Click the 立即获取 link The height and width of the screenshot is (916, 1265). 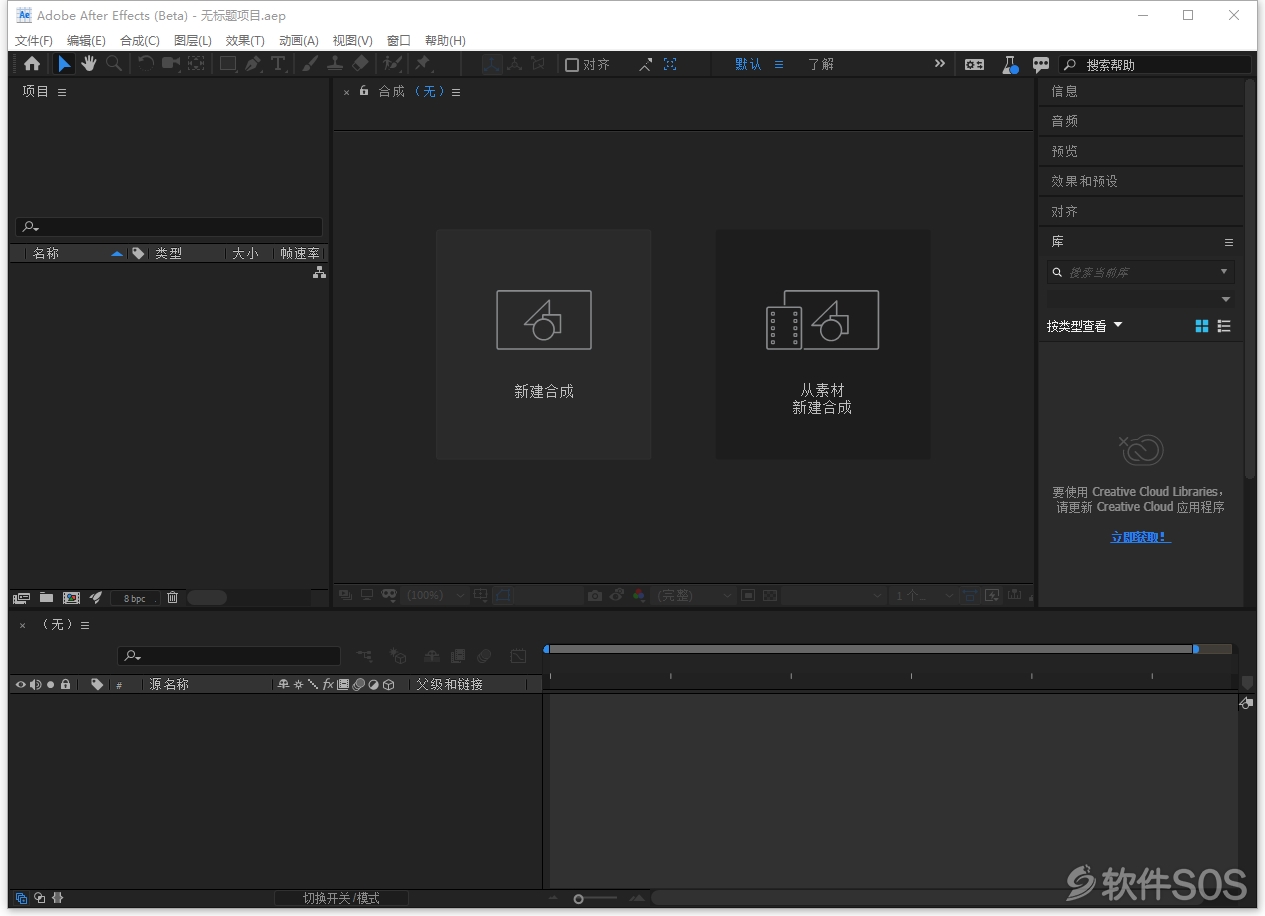point(1141,537)
